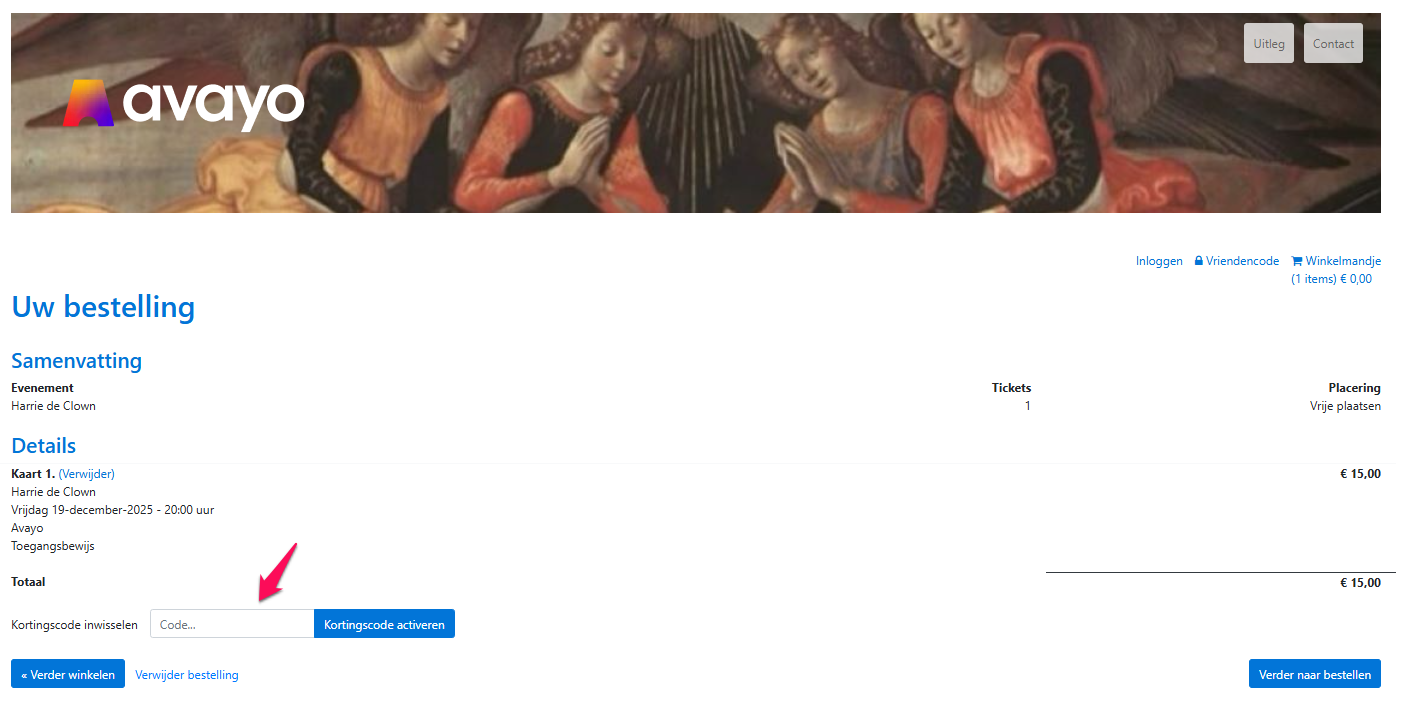Click the Samenvatting section heading
This screenshot has height=718, width=1405.
click(77, 360)
